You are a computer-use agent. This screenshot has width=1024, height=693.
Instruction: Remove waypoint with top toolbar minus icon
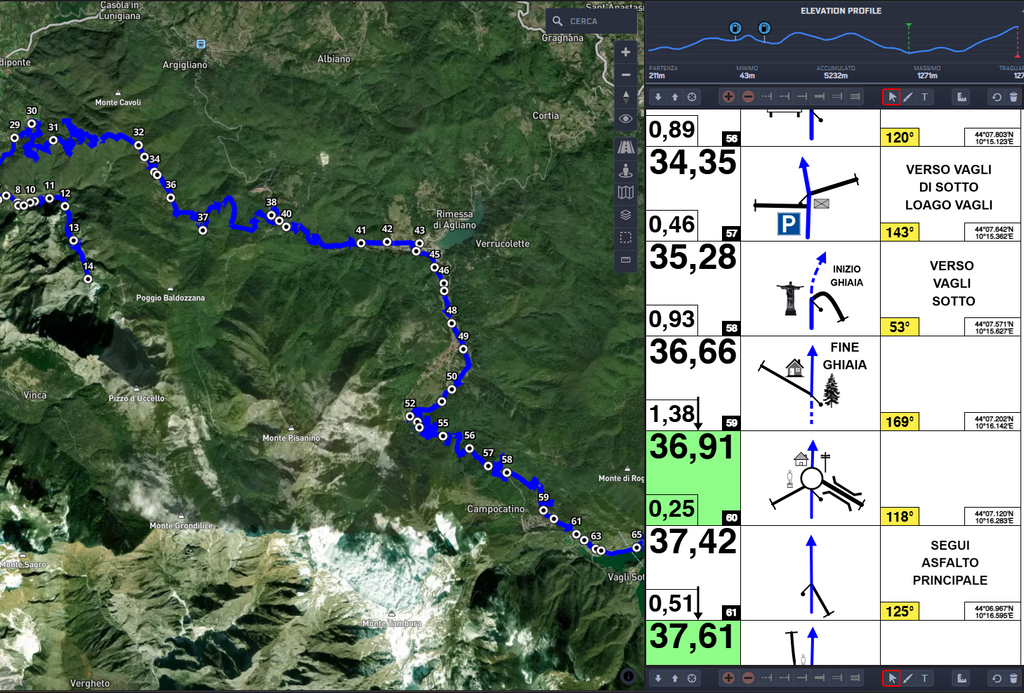pyautogui.click(x=748, y=97)
